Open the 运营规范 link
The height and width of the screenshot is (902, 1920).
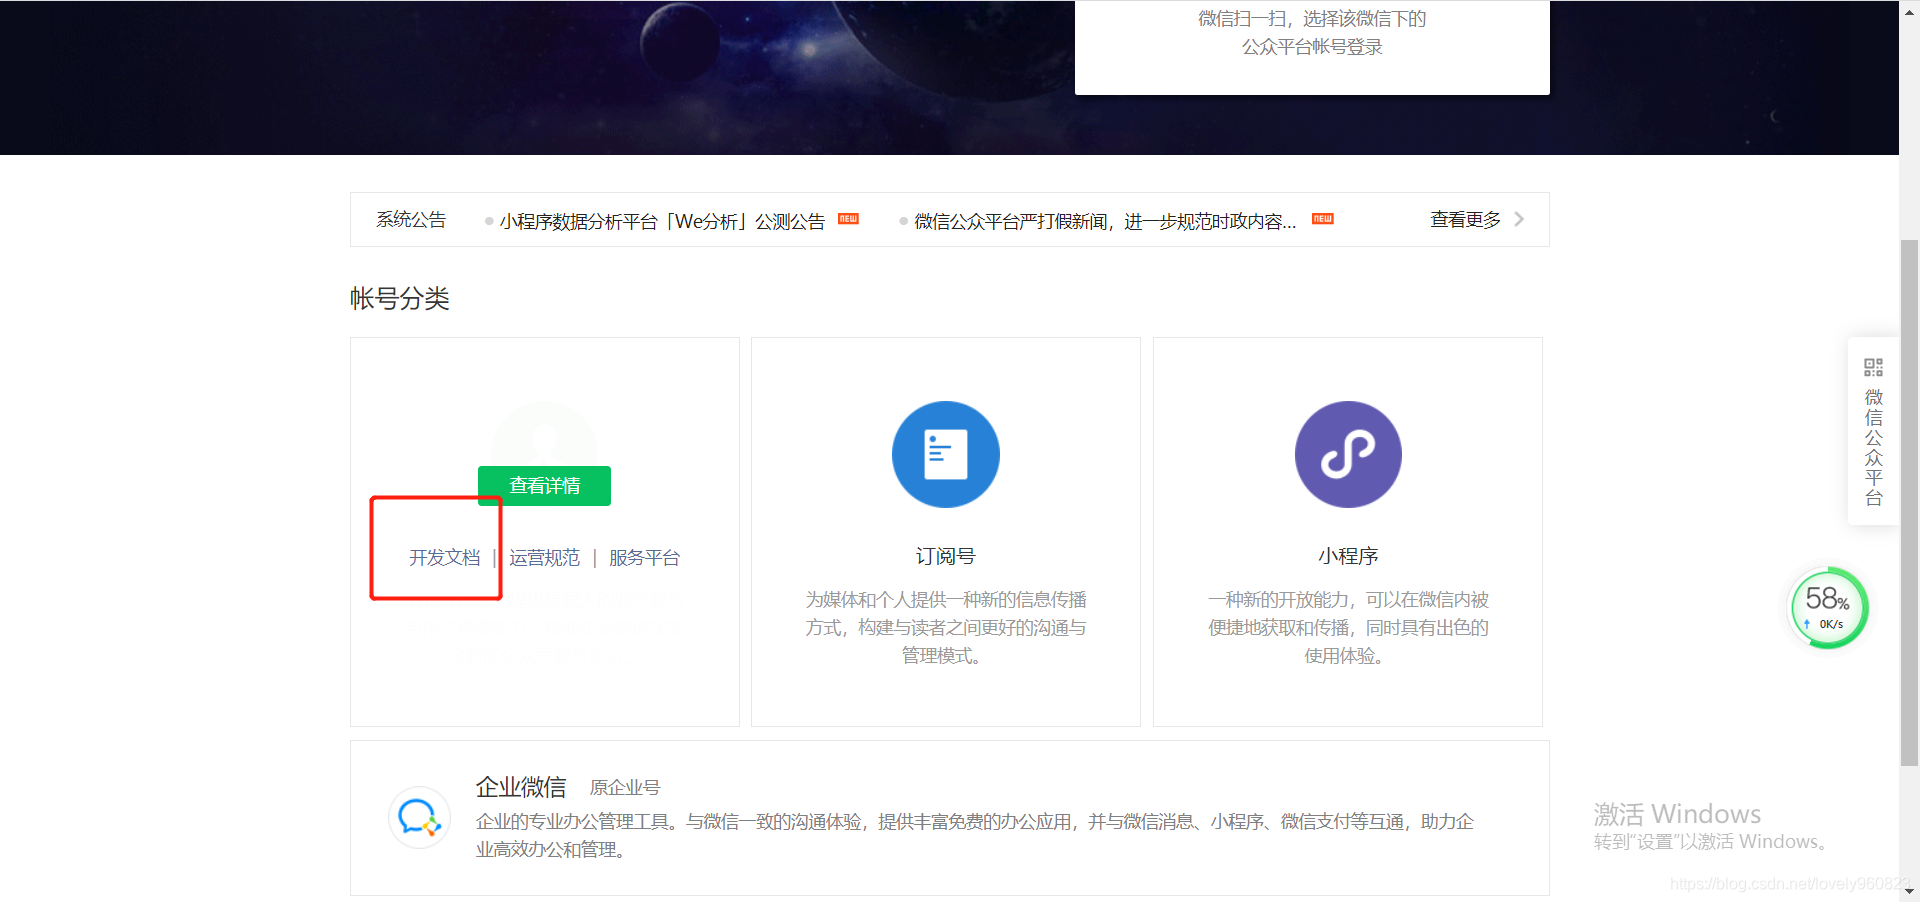point(544,558)
